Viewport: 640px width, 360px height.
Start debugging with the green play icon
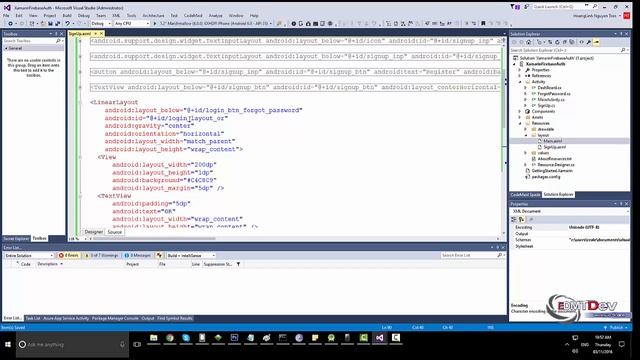point(155,24)
